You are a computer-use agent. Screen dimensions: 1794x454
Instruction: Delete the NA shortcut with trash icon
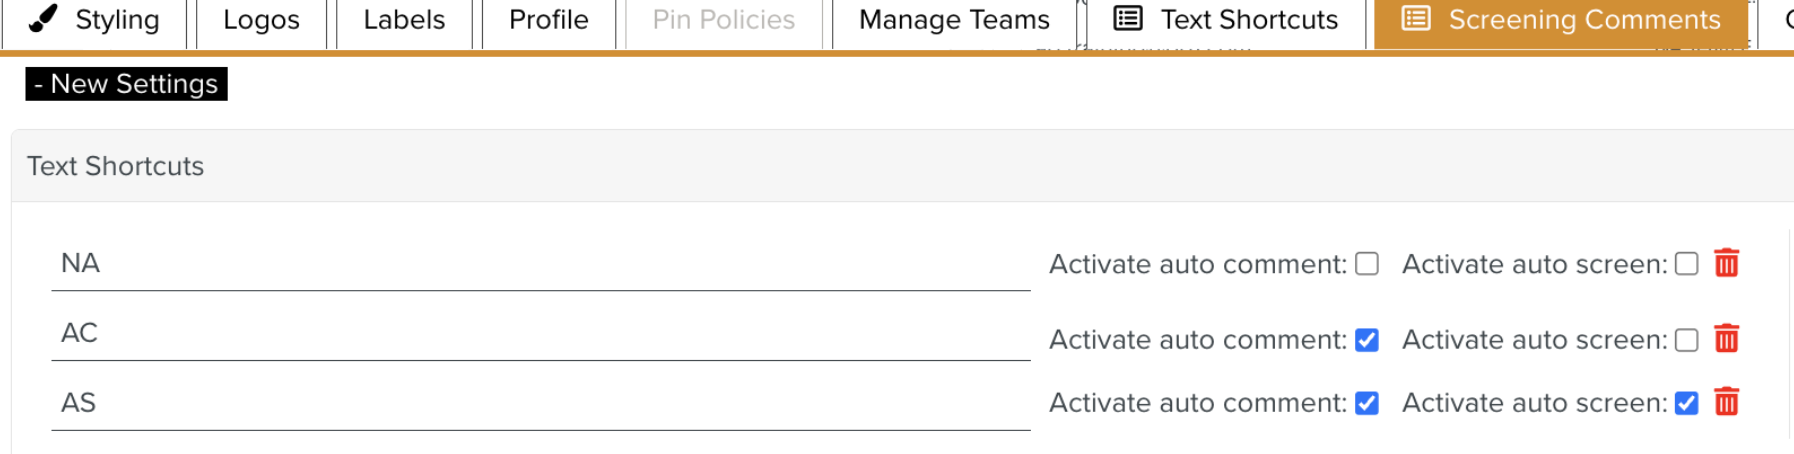(x=1726, y=263)
